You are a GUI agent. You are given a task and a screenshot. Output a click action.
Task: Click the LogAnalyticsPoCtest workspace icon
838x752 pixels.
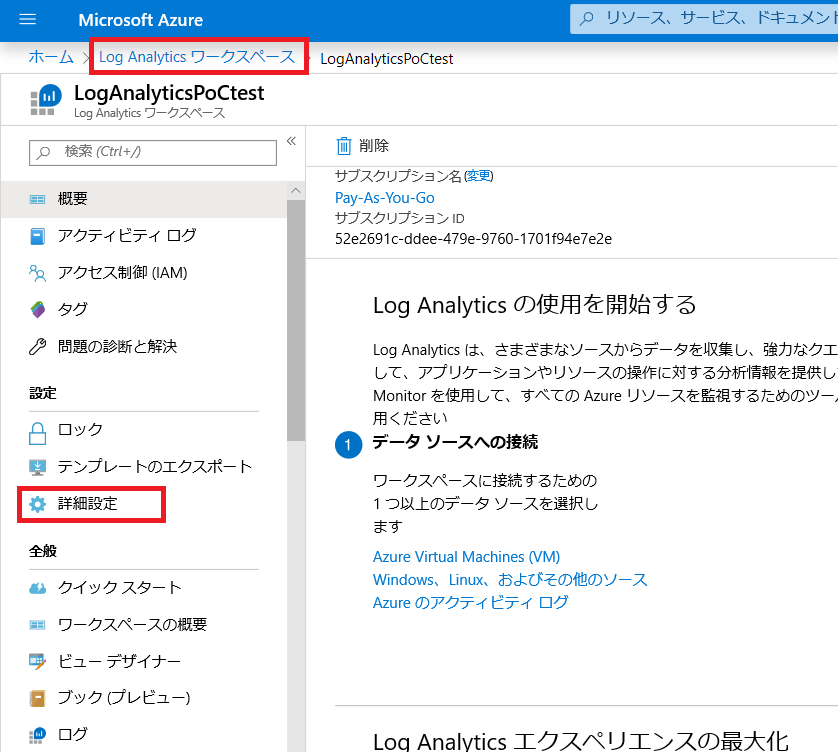[x=45, y=100]
